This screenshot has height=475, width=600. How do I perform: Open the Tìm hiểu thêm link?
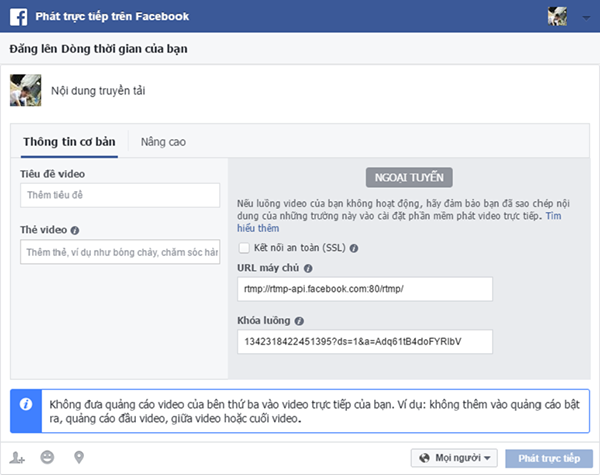coord(258,229)
